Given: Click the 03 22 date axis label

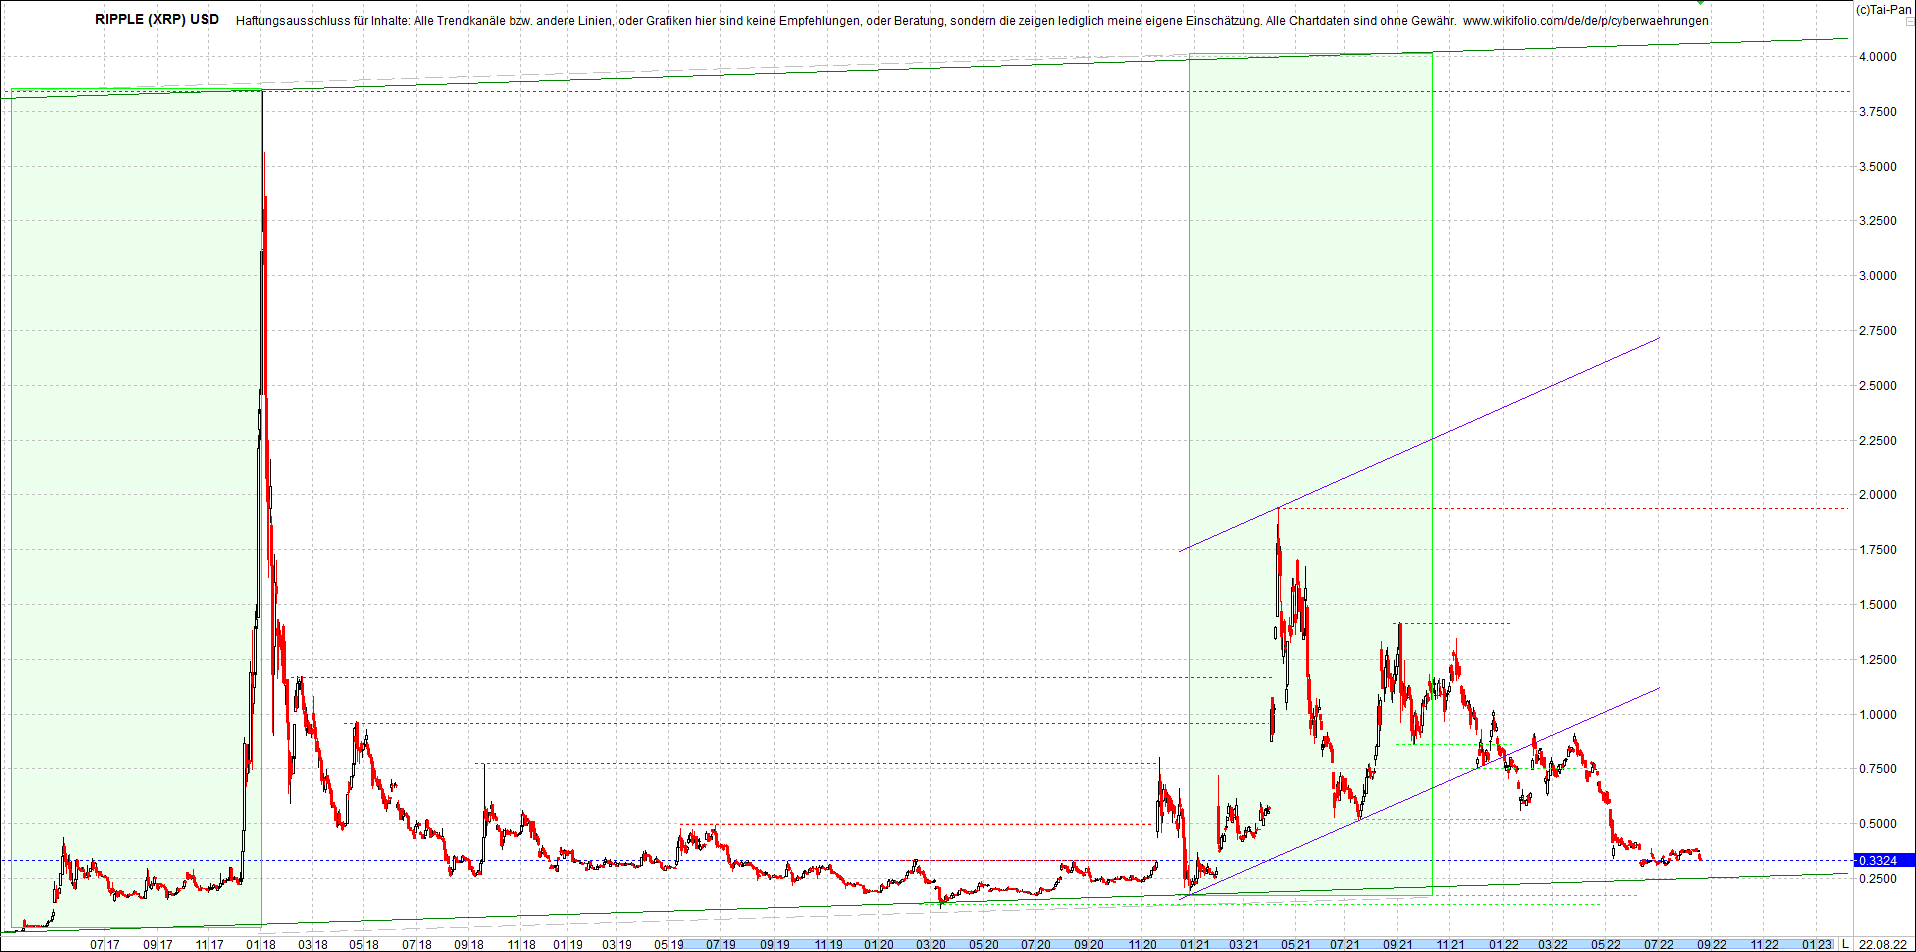Looking at the screenshot, I should [1553, 944].
